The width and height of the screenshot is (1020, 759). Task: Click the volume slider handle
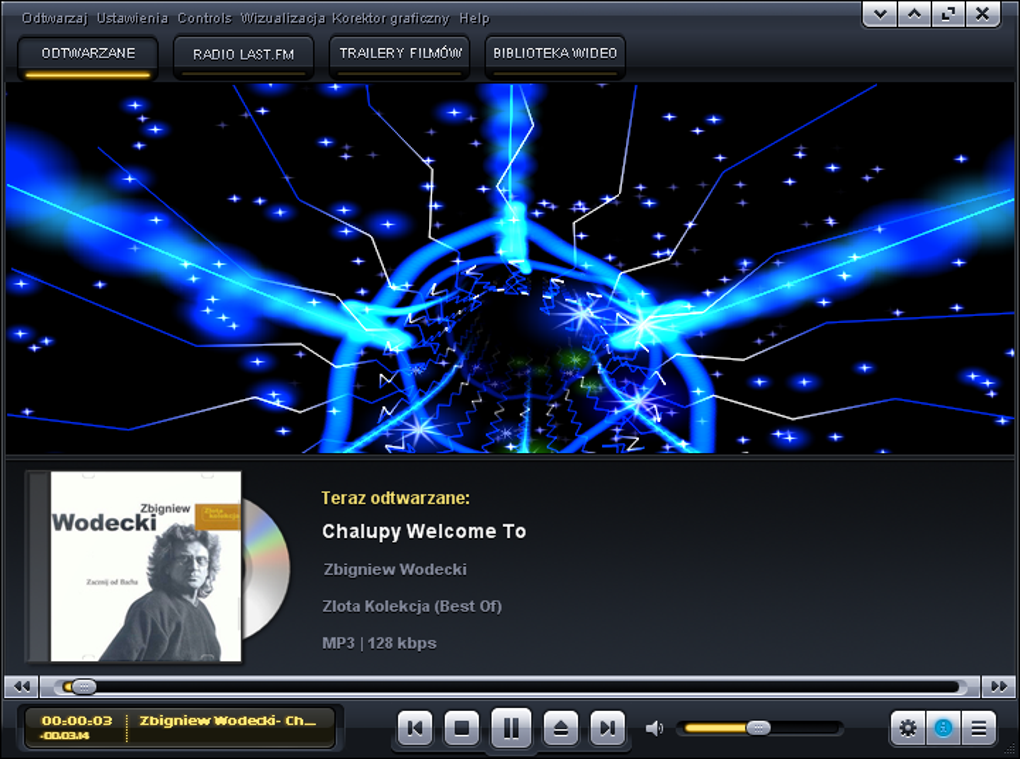(758, 728)
